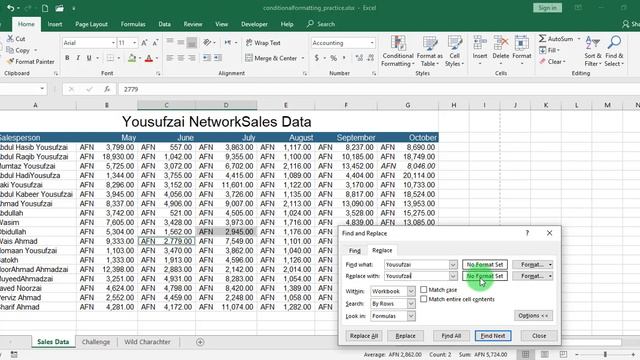Open Cell Styles gallery

[454, 51]
